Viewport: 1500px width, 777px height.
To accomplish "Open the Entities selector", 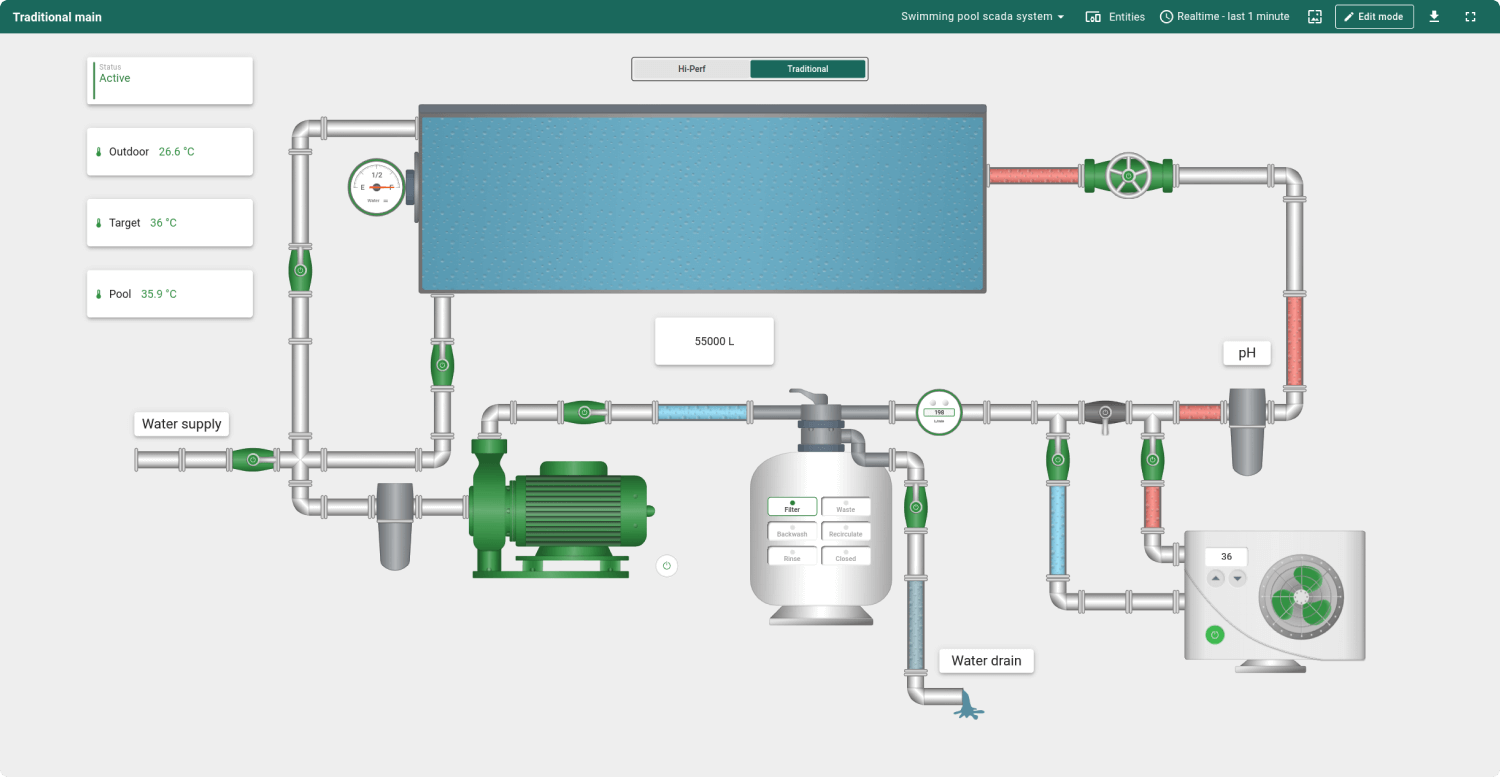I will coord(1115,17).
